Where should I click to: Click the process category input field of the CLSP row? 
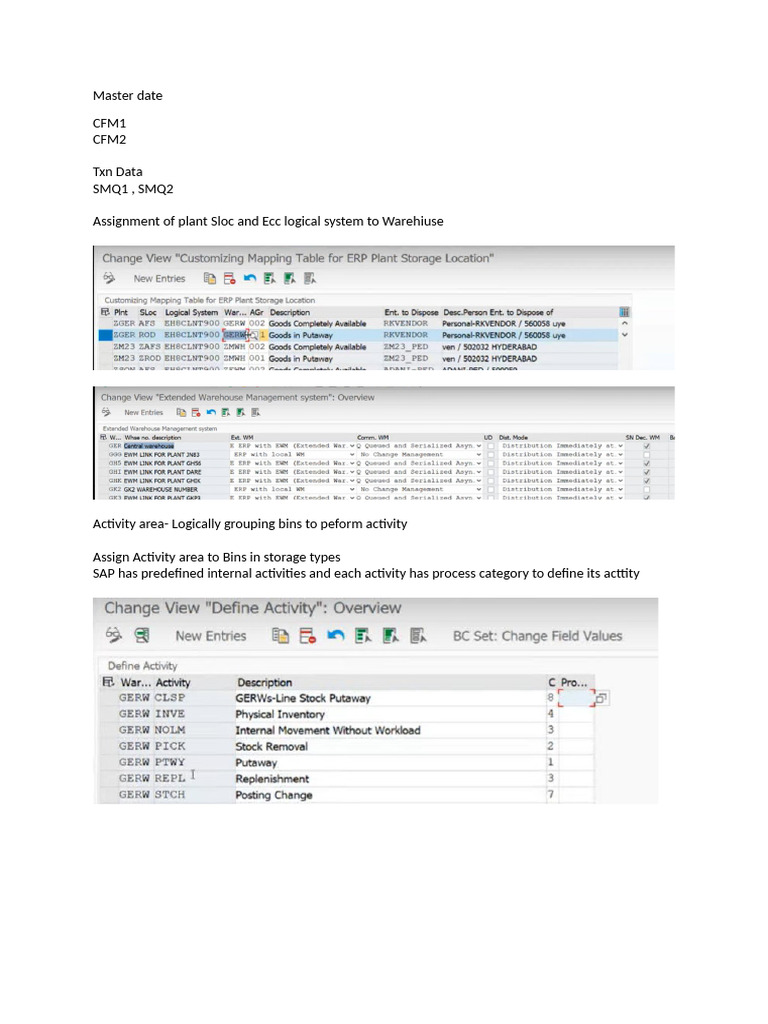coord(577,698)
